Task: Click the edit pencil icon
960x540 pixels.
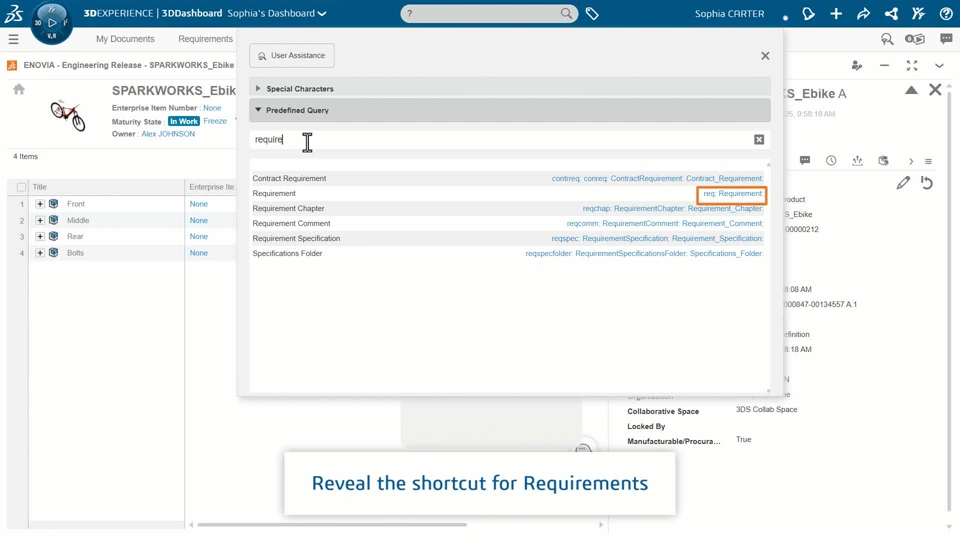Action: [x=903, y=182]
